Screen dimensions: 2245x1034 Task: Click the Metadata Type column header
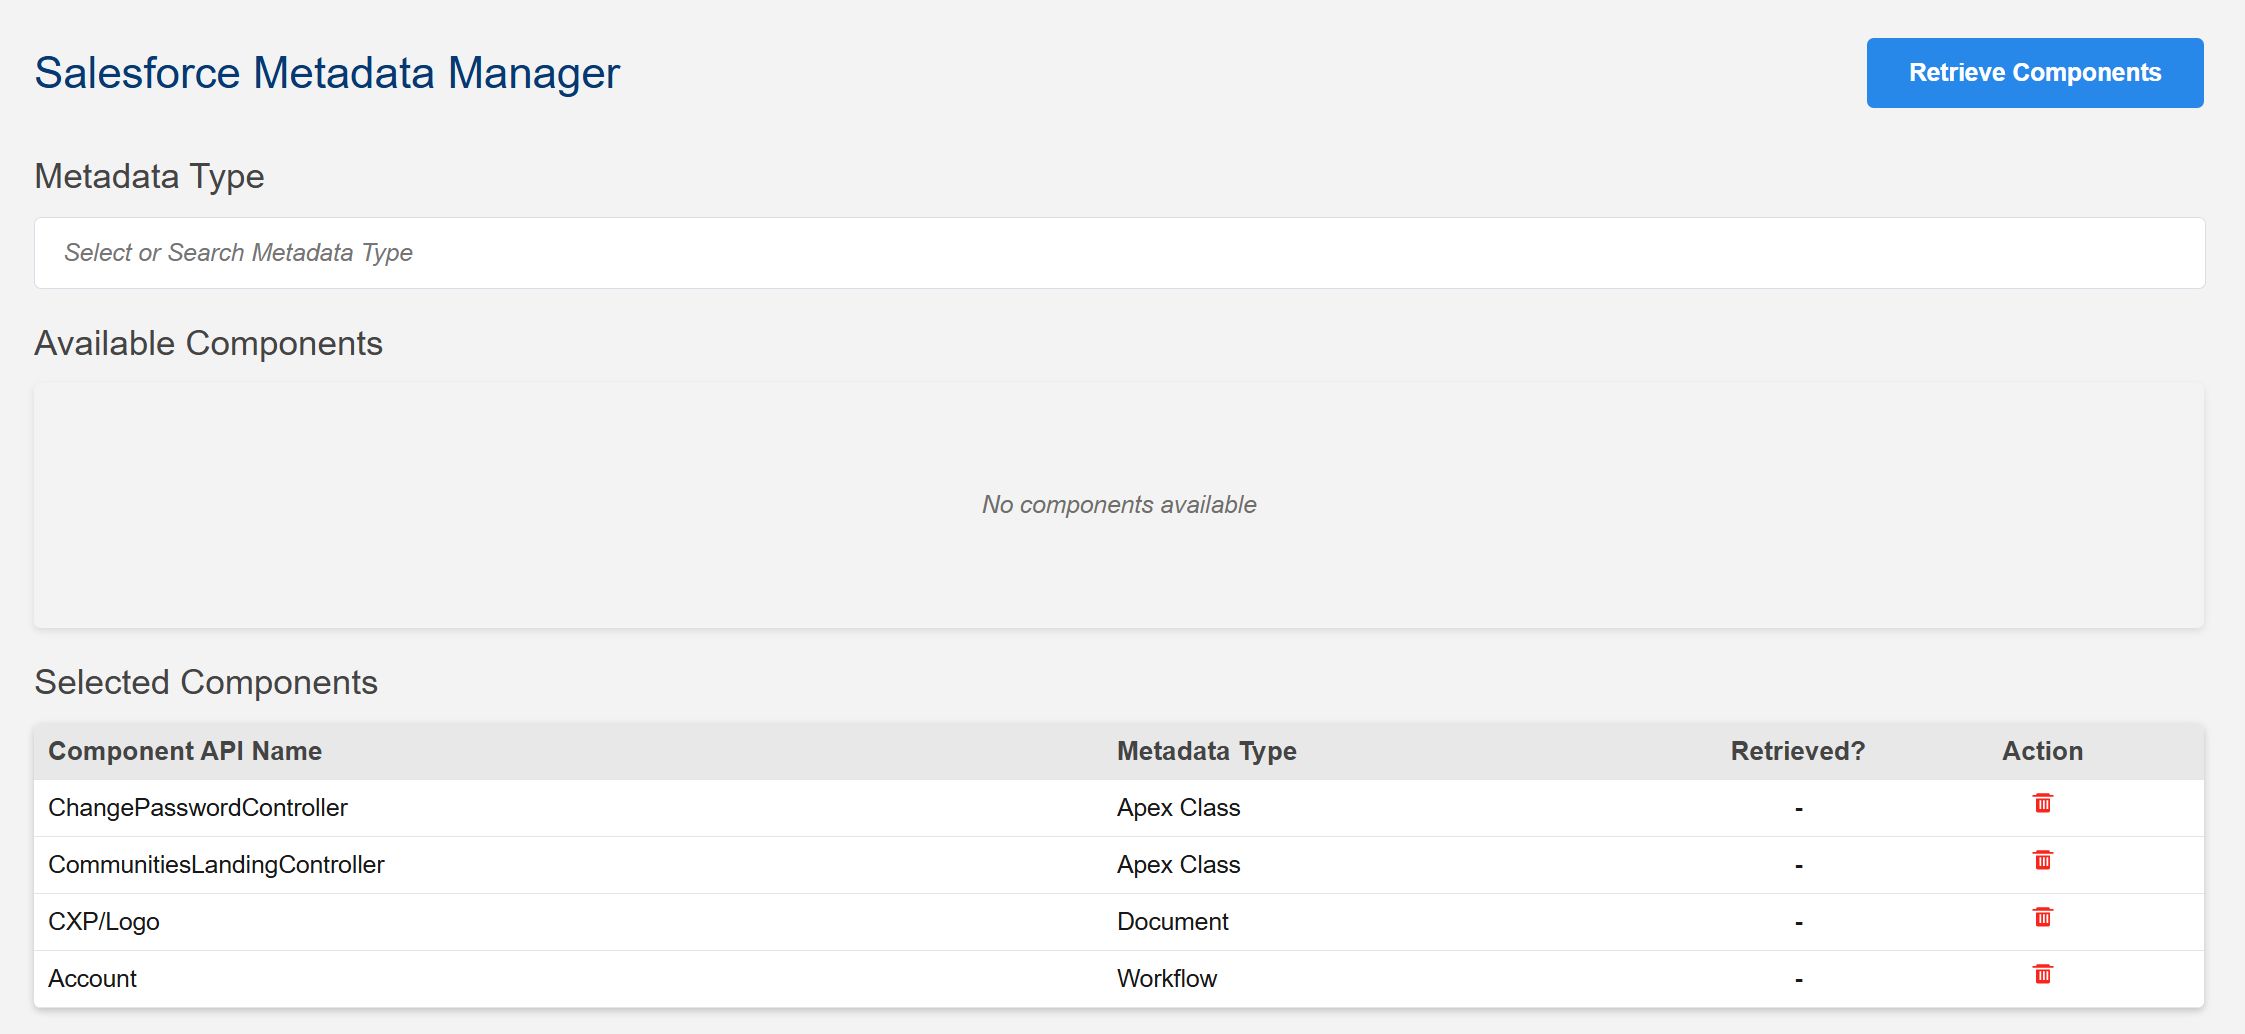tap(1207, 751)
